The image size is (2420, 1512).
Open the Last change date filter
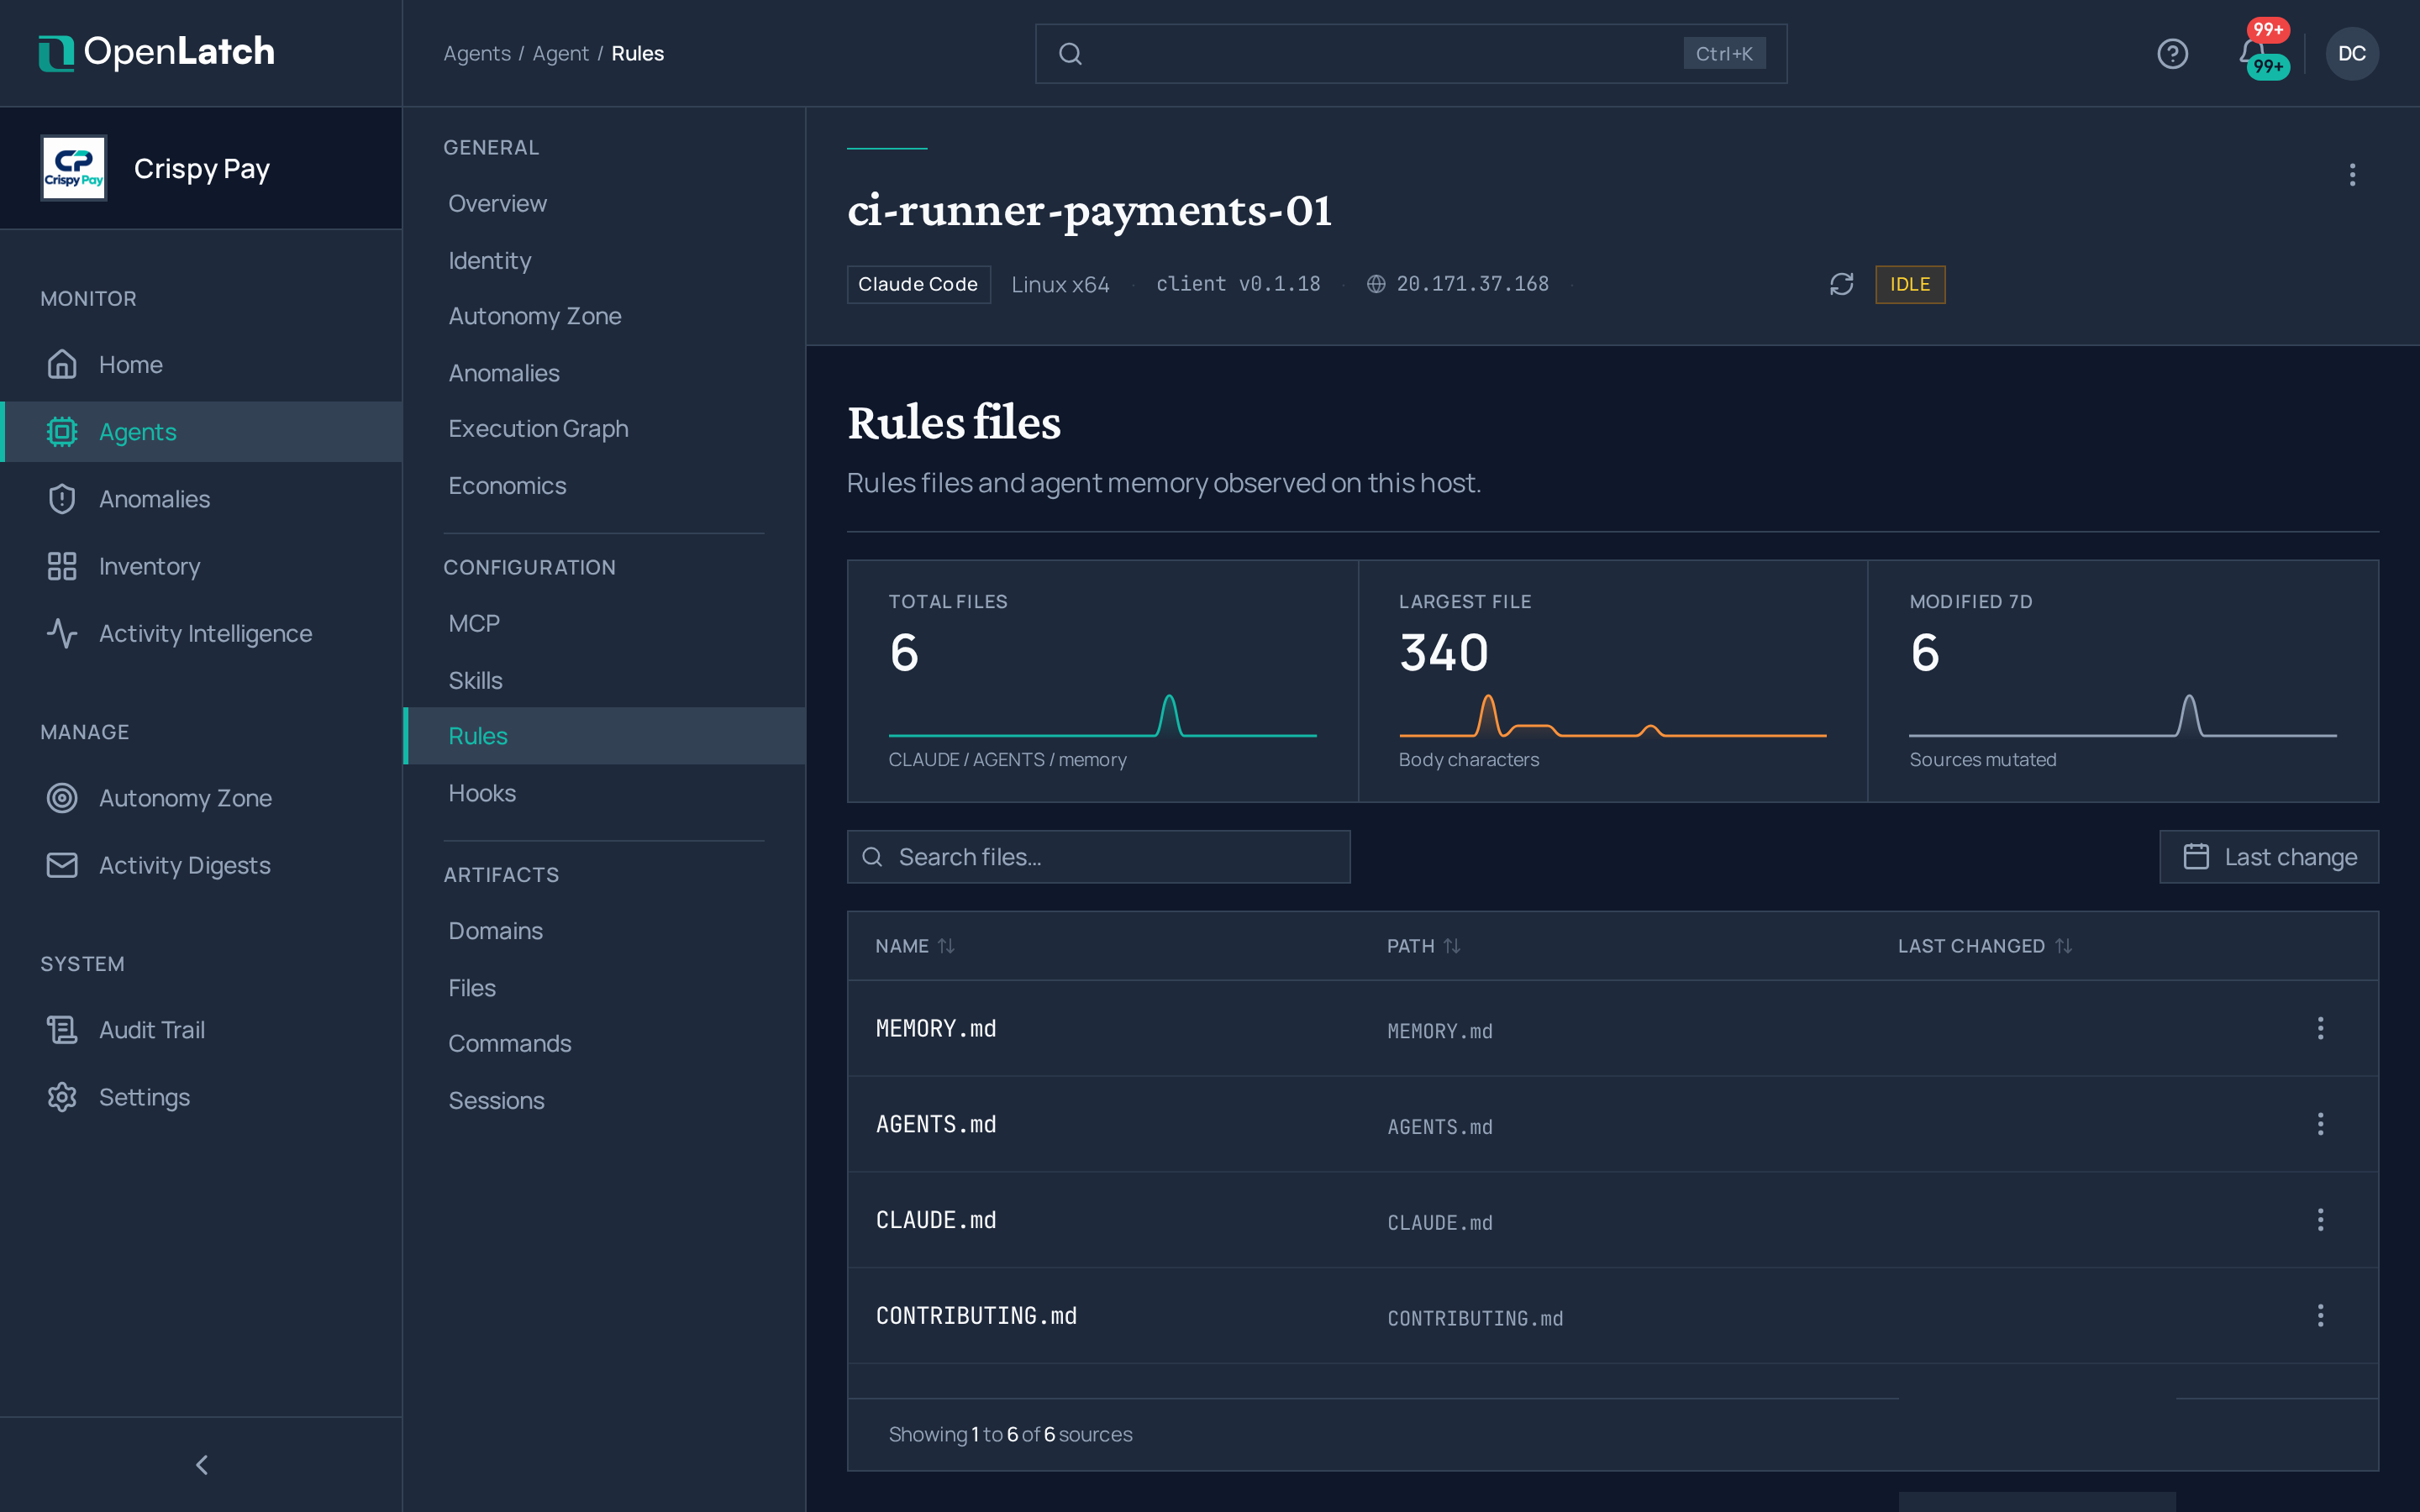click(2268, 857)
